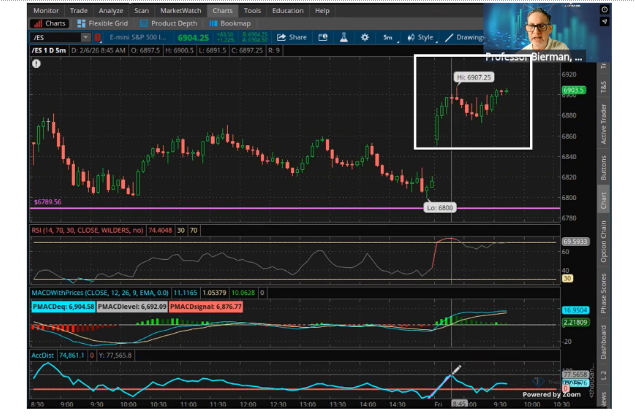Viewport: 635px width, 420px height.
Task: Click the Fri date marker on time axis
Action: pos(438,404)
